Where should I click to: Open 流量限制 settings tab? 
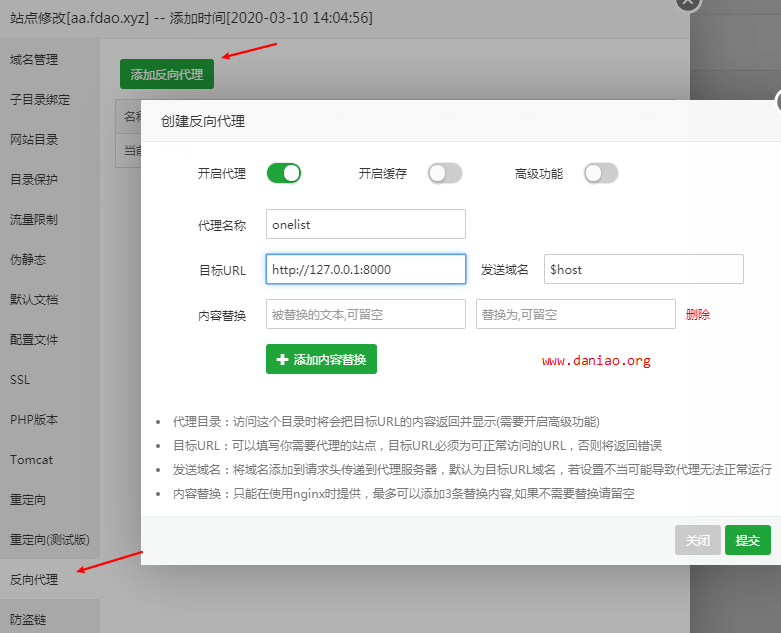[x=50, y=220]
